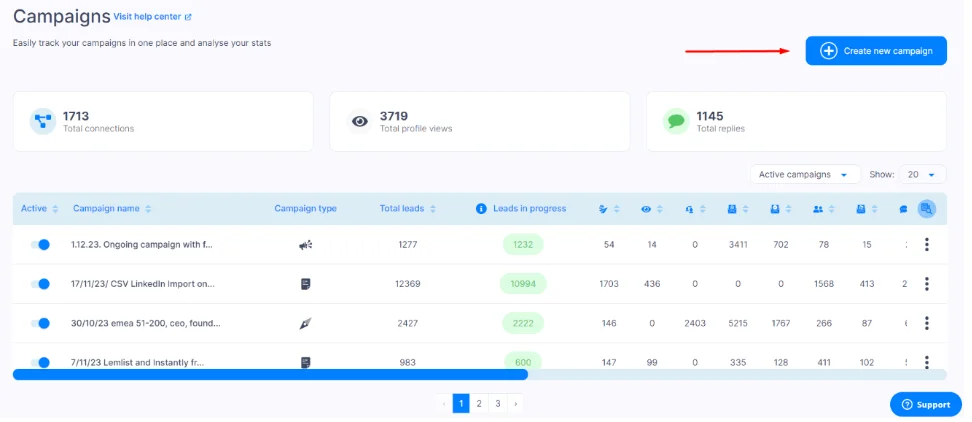Click the Total replies chat bubble icon
Image resolution: width=972 pixels, height=422 pixels.
(676, 121)
